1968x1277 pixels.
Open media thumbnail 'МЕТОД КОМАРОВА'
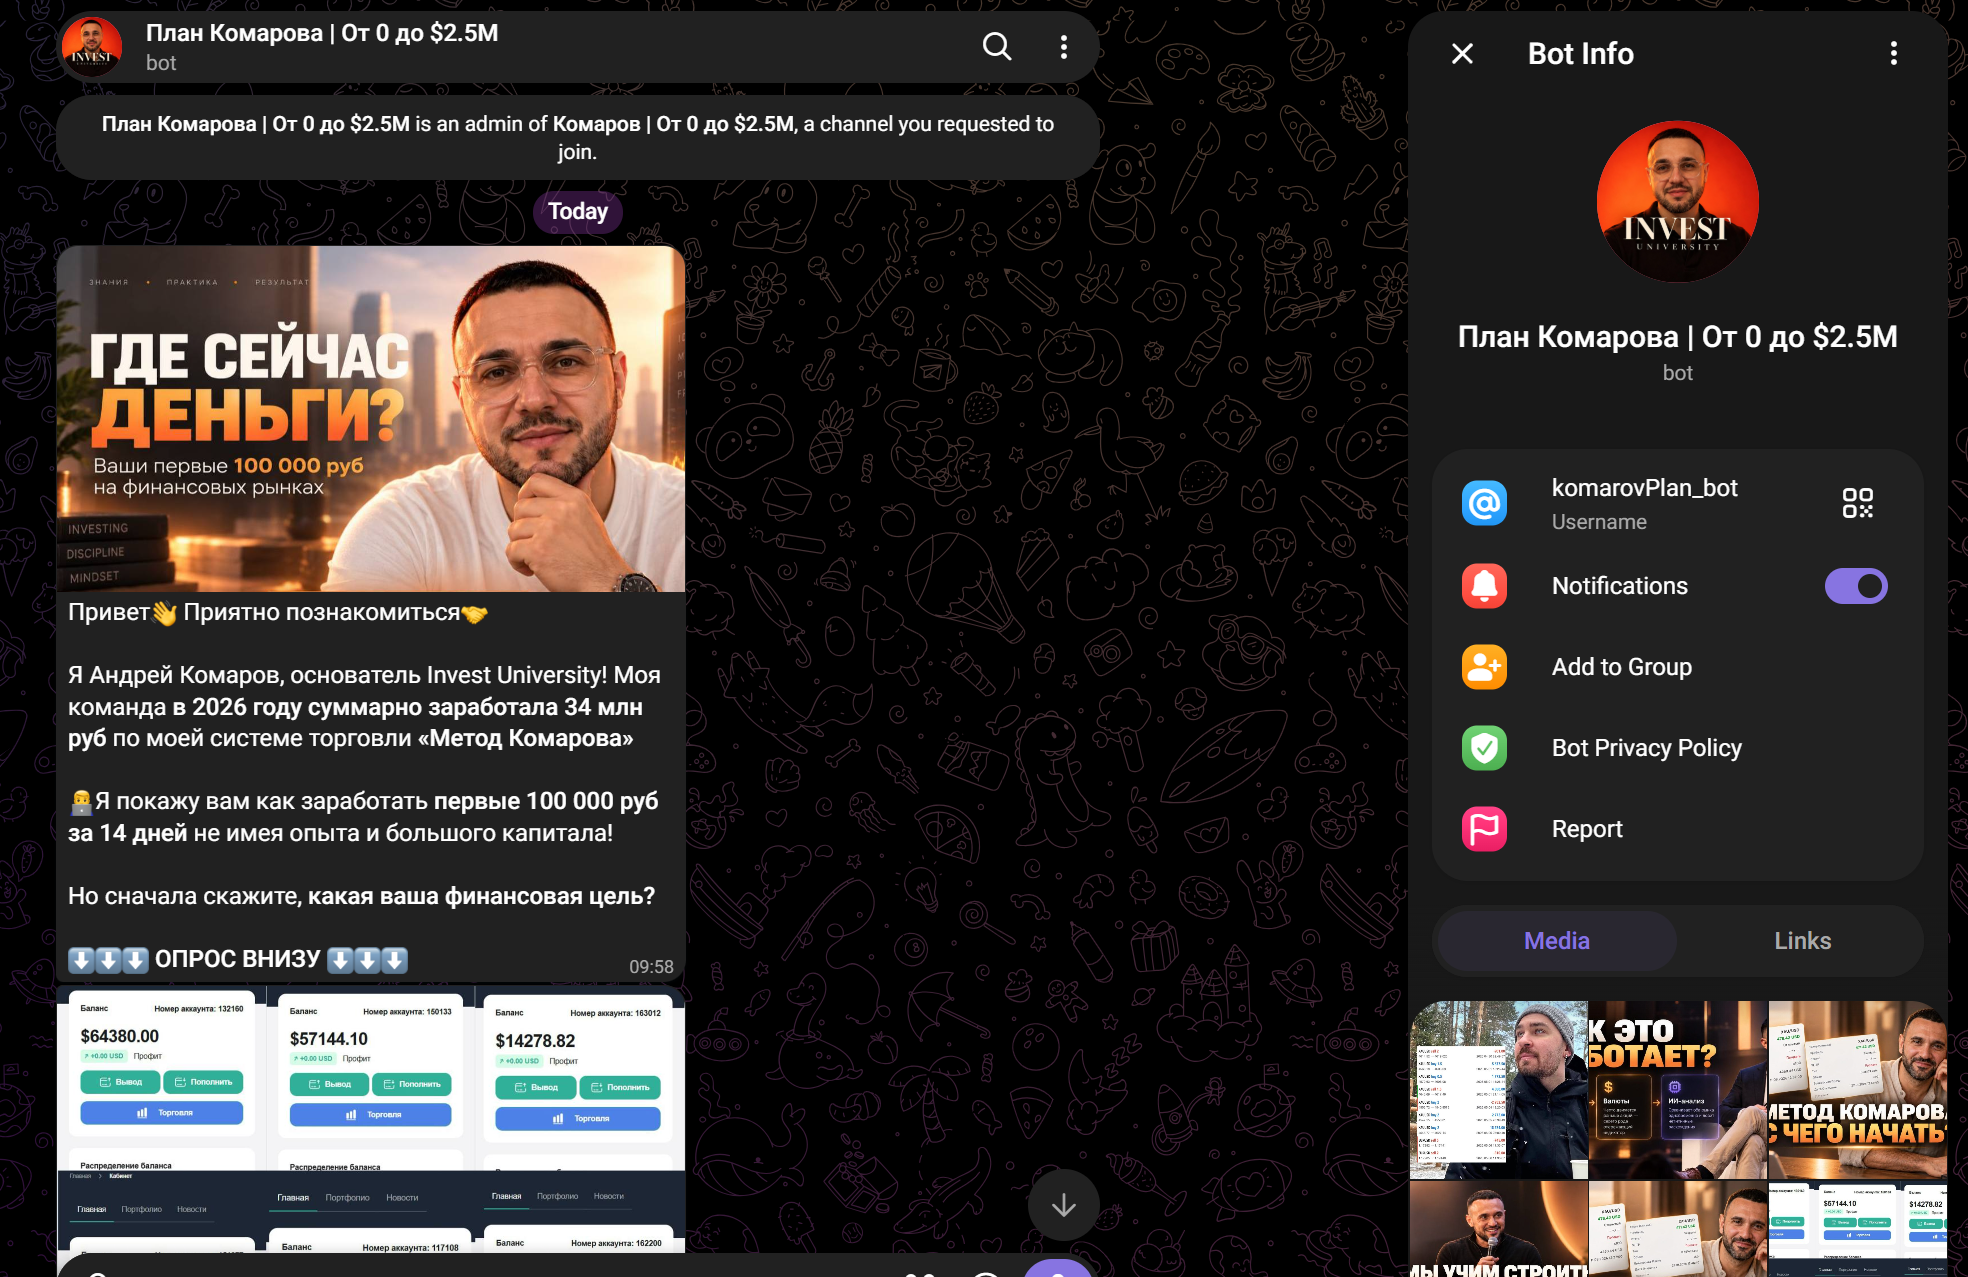point(1857,1090)
